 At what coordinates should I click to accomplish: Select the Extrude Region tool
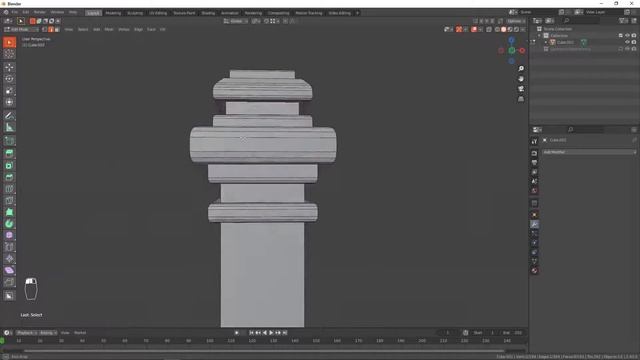[9, 154]
